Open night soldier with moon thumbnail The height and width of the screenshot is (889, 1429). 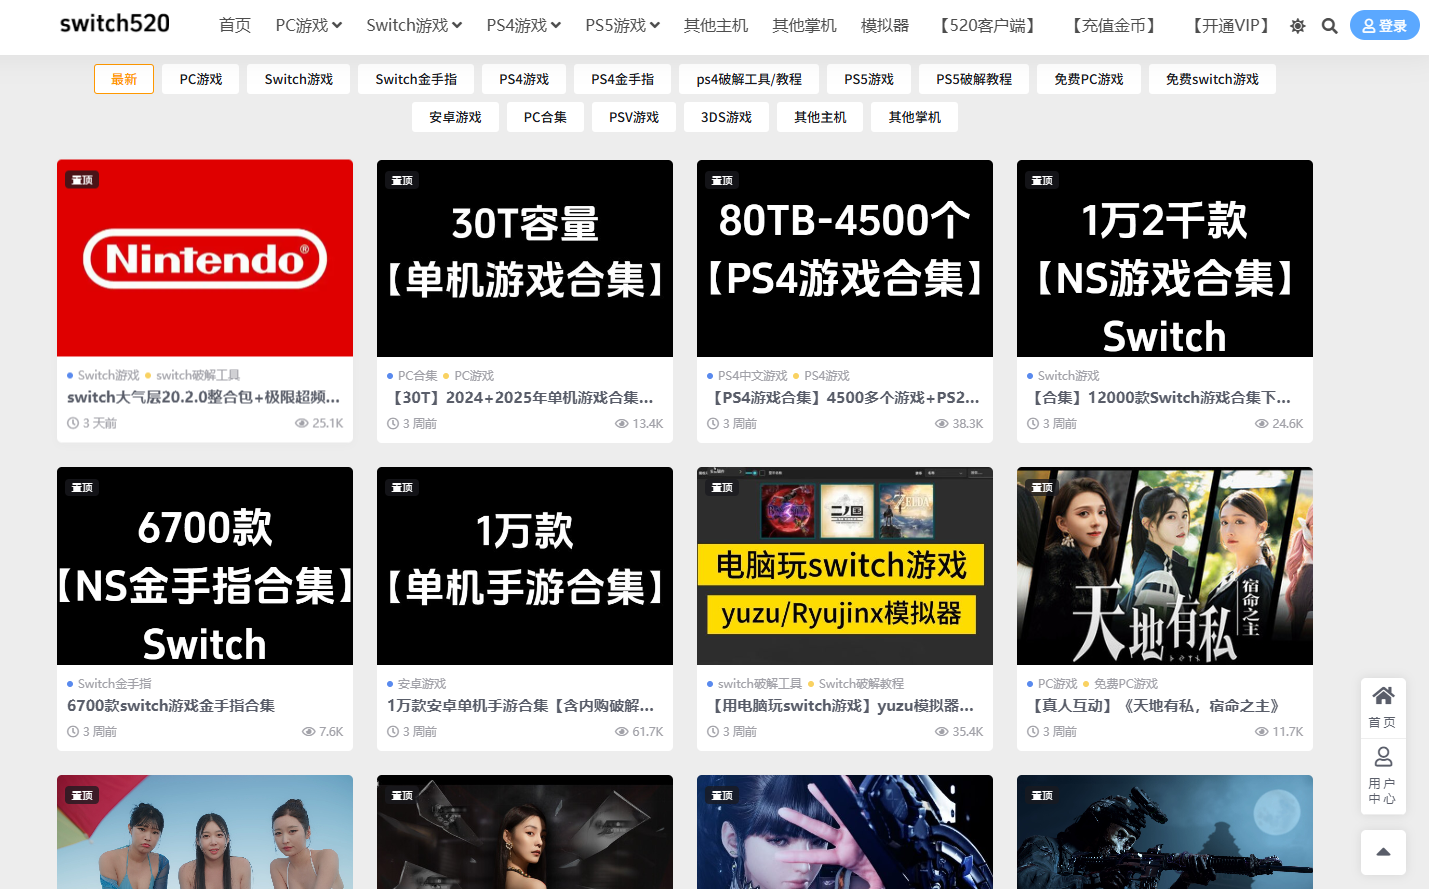click(1165, 832)
